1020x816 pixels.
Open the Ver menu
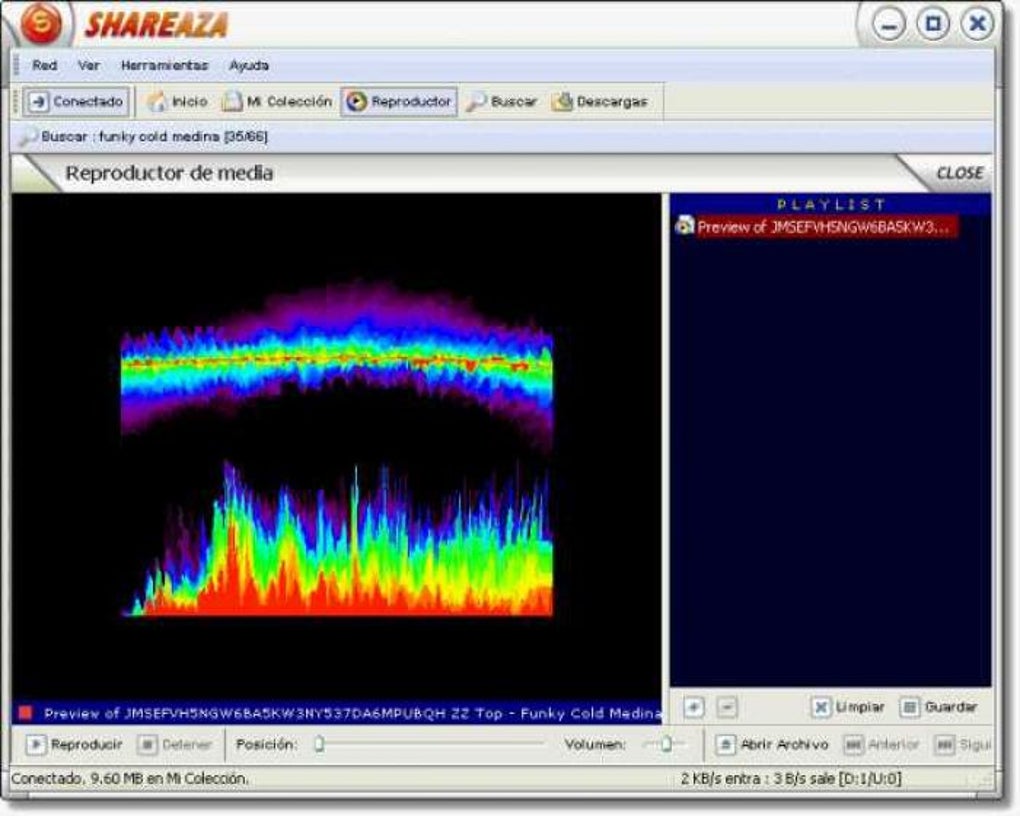tap(89, 65)
